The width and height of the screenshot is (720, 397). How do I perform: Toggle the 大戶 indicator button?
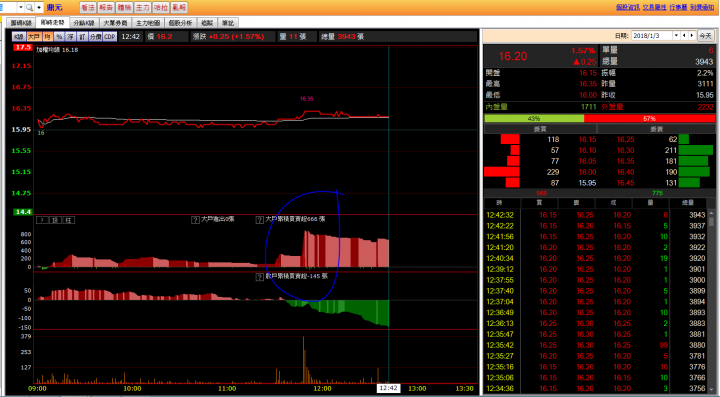[x=34, y=37]
